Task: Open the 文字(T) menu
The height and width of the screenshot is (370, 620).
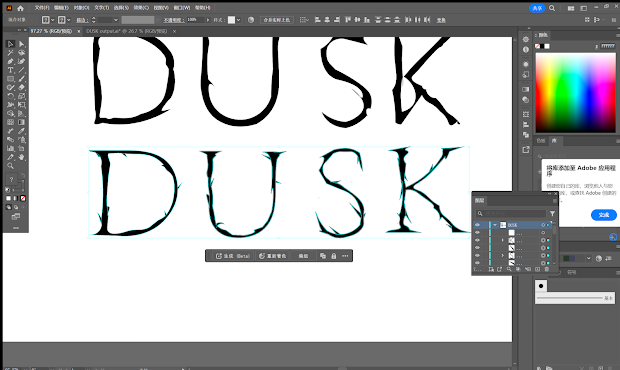Action: pyautogui.click(x=101, y=8)
